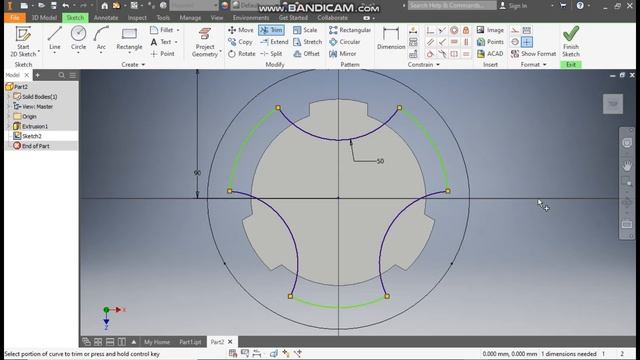
Task: Apply the Concentric constraint
Action: 454,30
